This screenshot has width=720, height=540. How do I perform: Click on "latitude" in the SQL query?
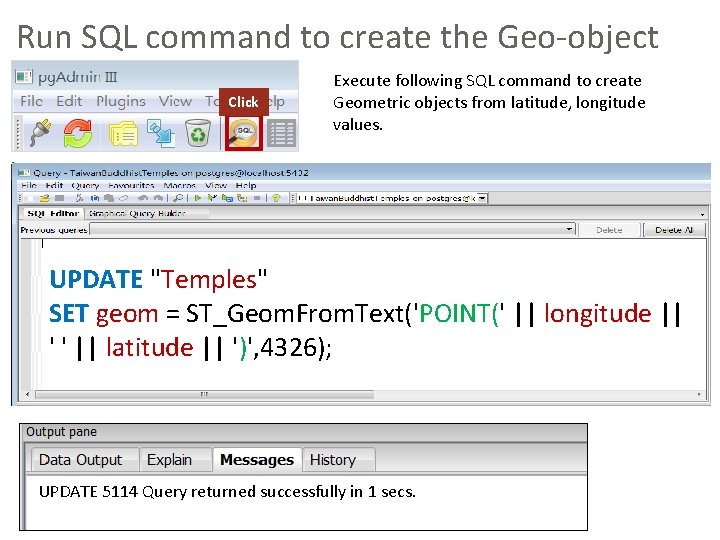(150, 347)
